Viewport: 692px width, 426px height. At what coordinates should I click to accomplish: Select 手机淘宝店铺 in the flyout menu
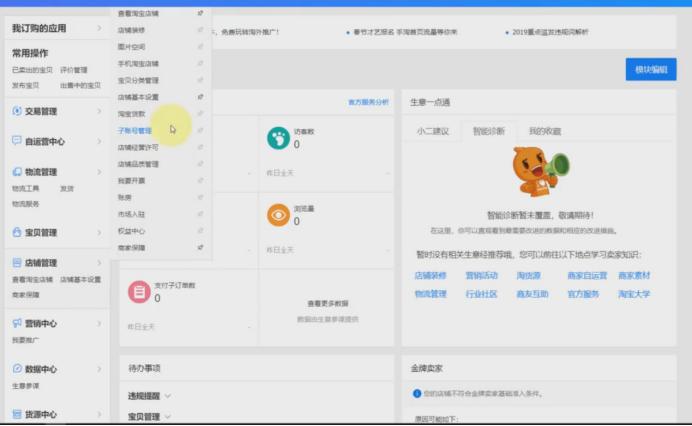(x=138, y=63)
